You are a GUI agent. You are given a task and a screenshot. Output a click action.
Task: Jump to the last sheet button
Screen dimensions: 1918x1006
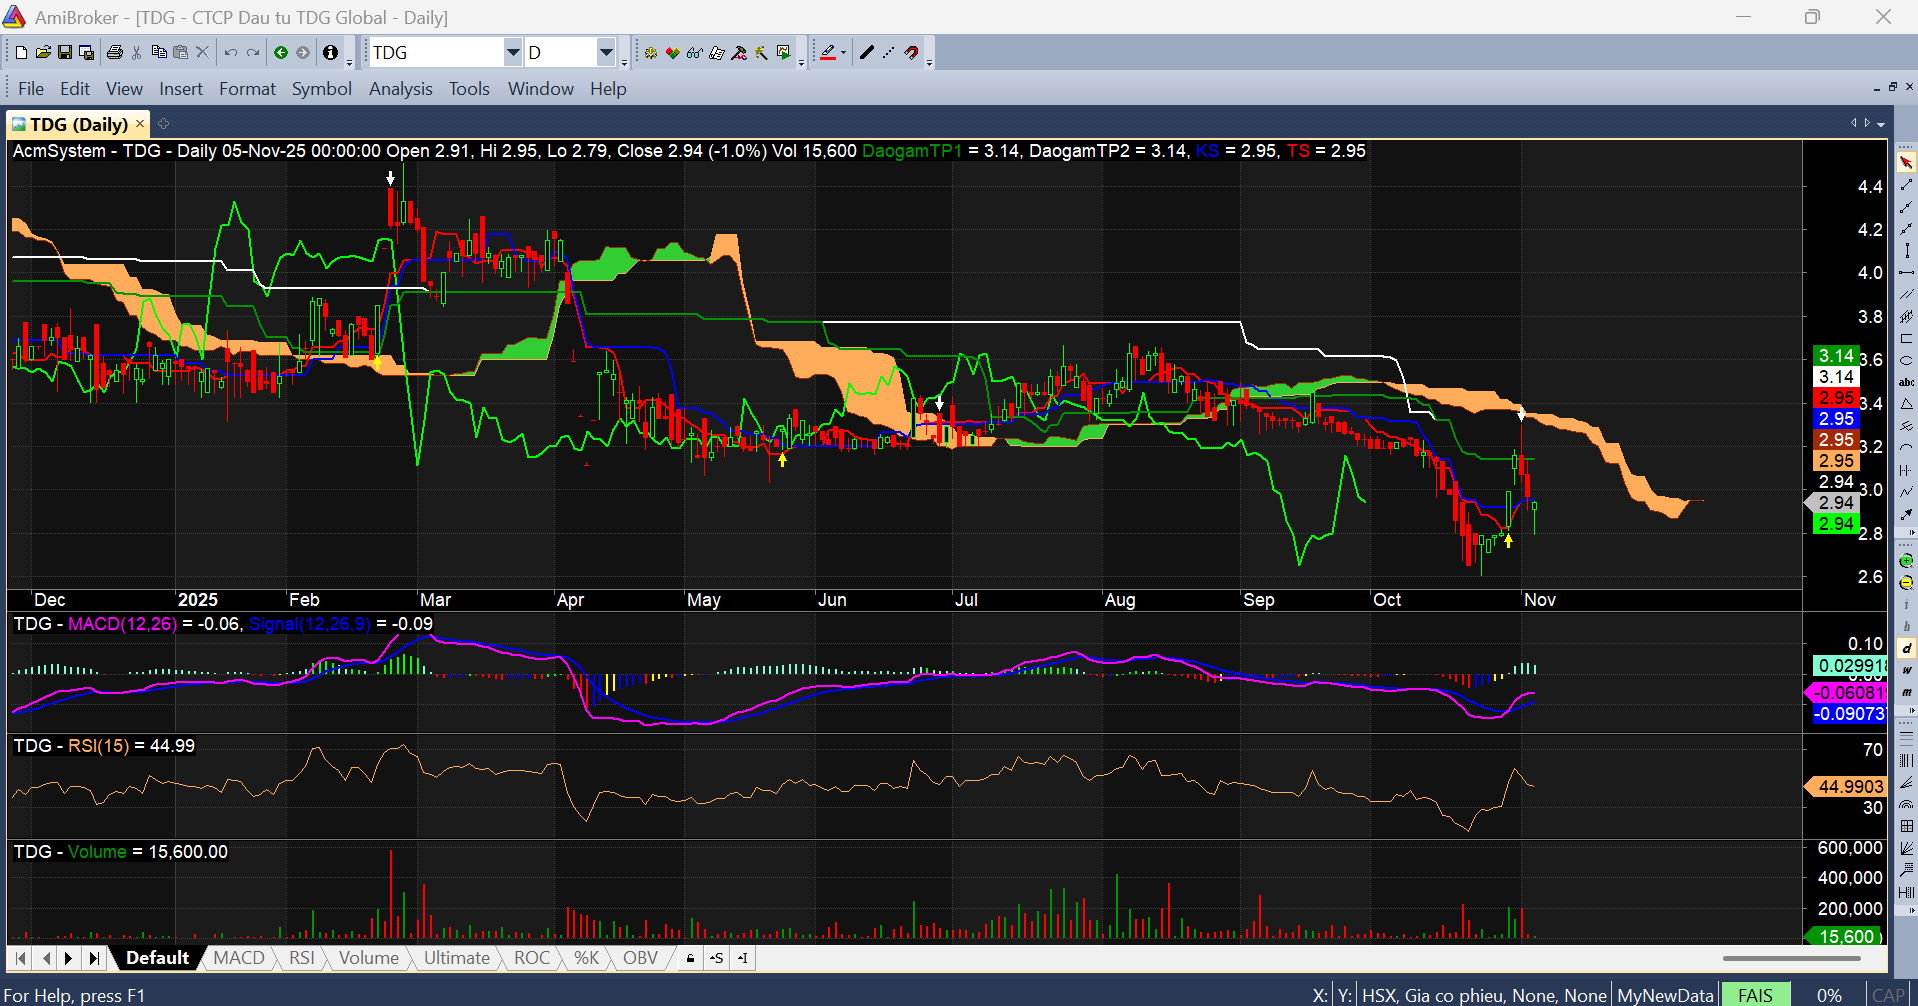94,958
